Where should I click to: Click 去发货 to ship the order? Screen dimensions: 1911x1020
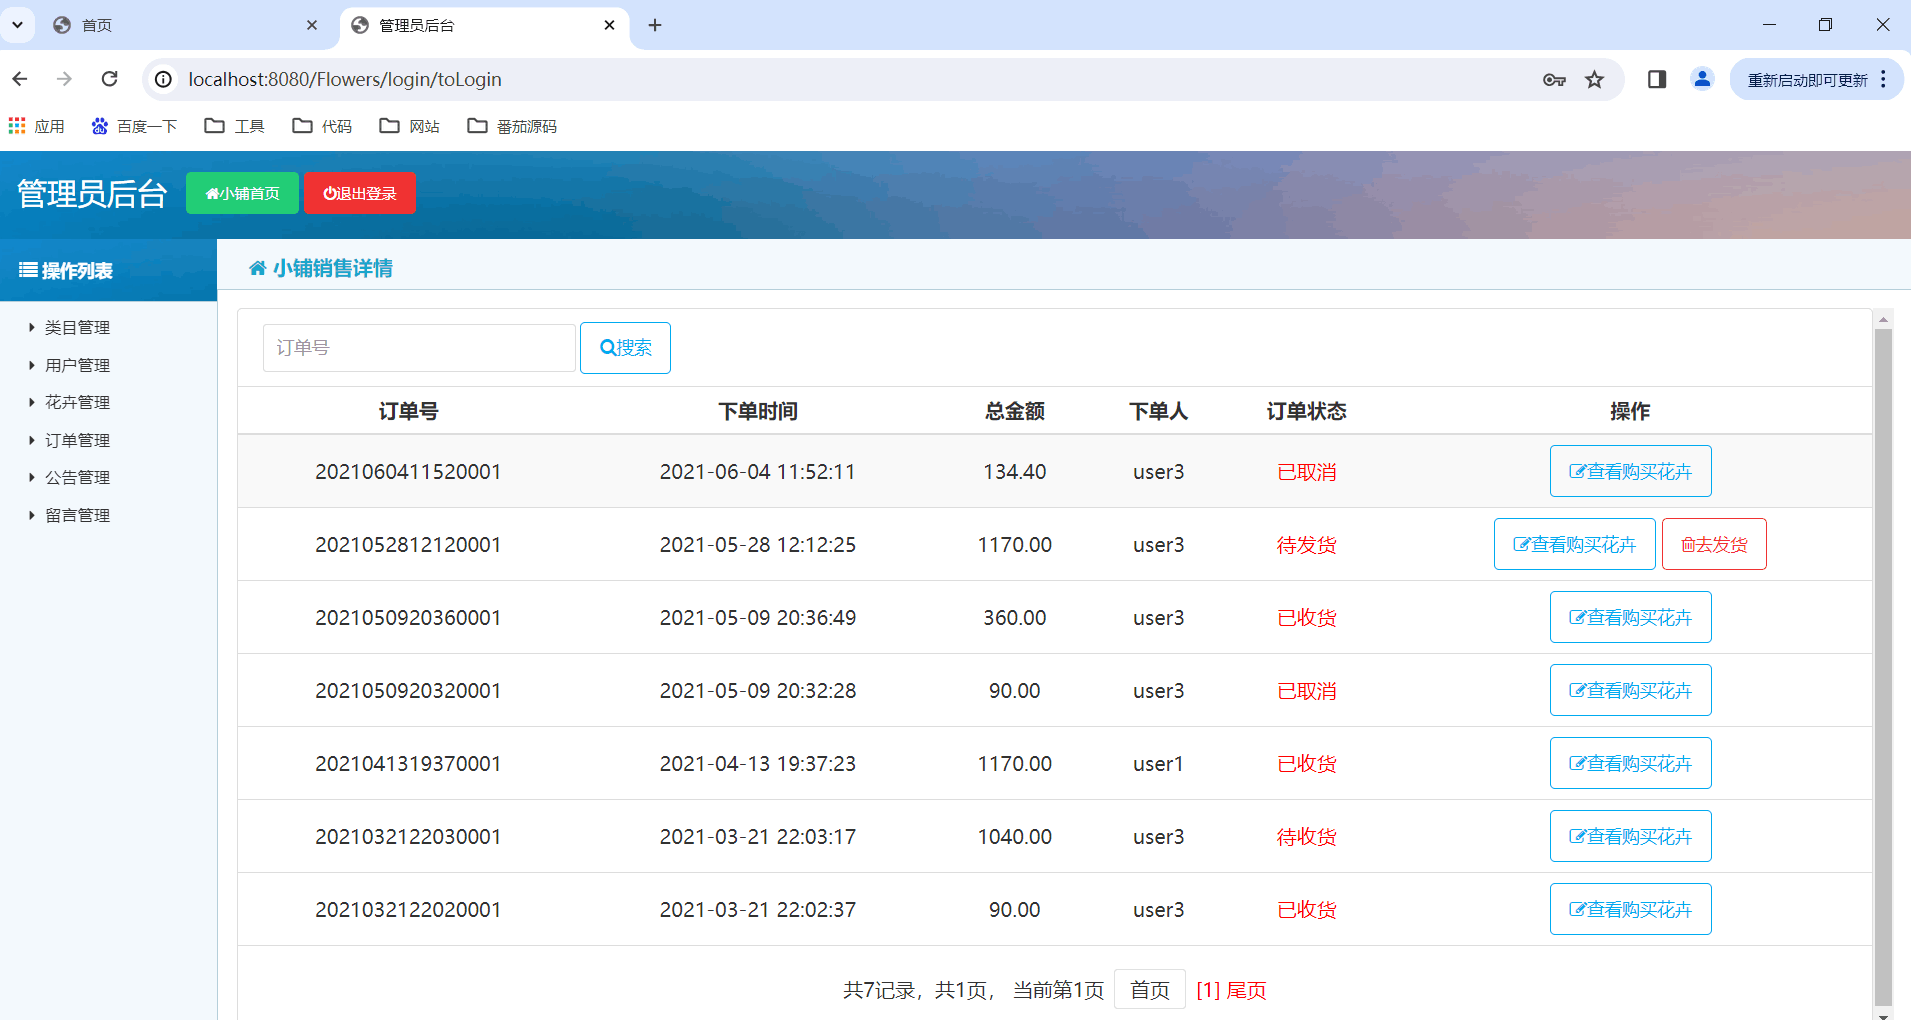[1714, 544]
